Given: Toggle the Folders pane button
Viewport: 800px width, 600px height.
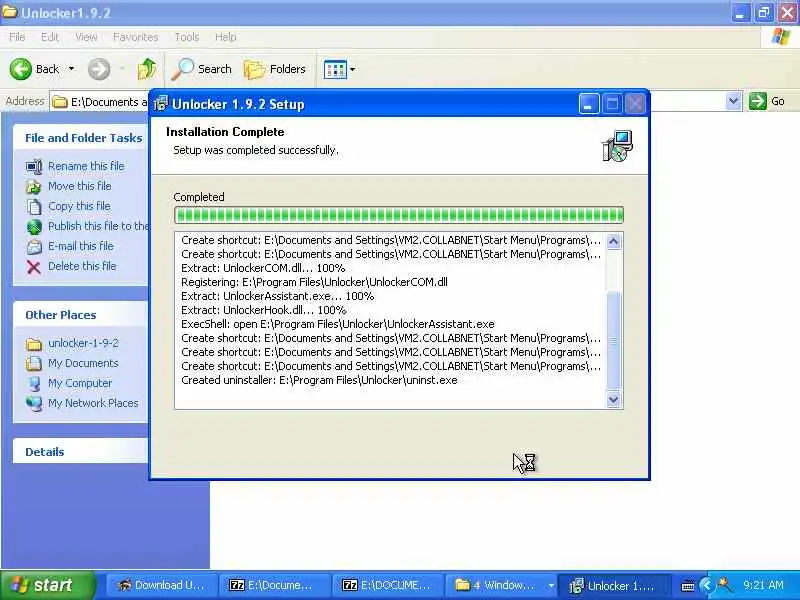Looking at the screenshot, I should [x=274, y=69].
